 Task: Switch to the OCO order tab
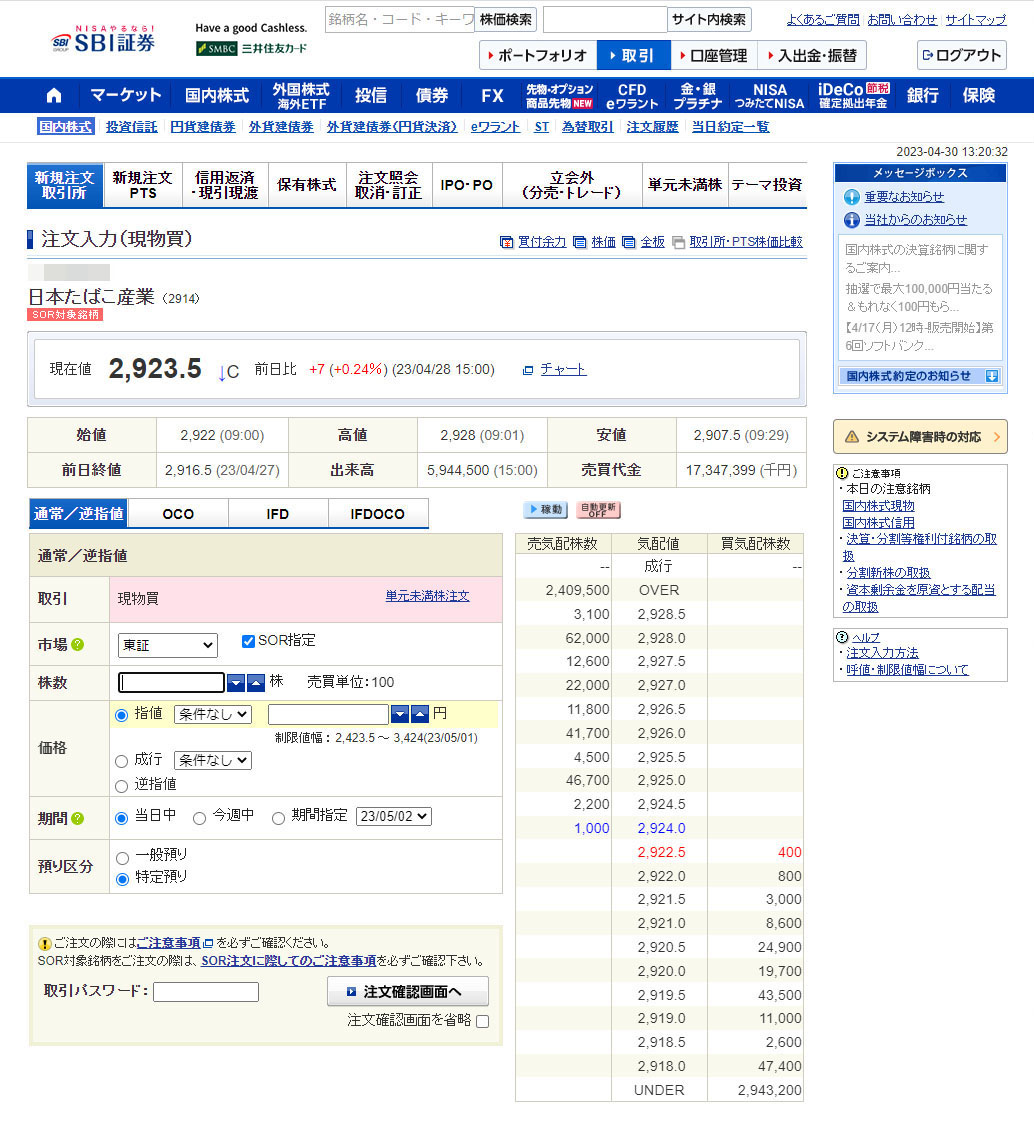point(178,514)
